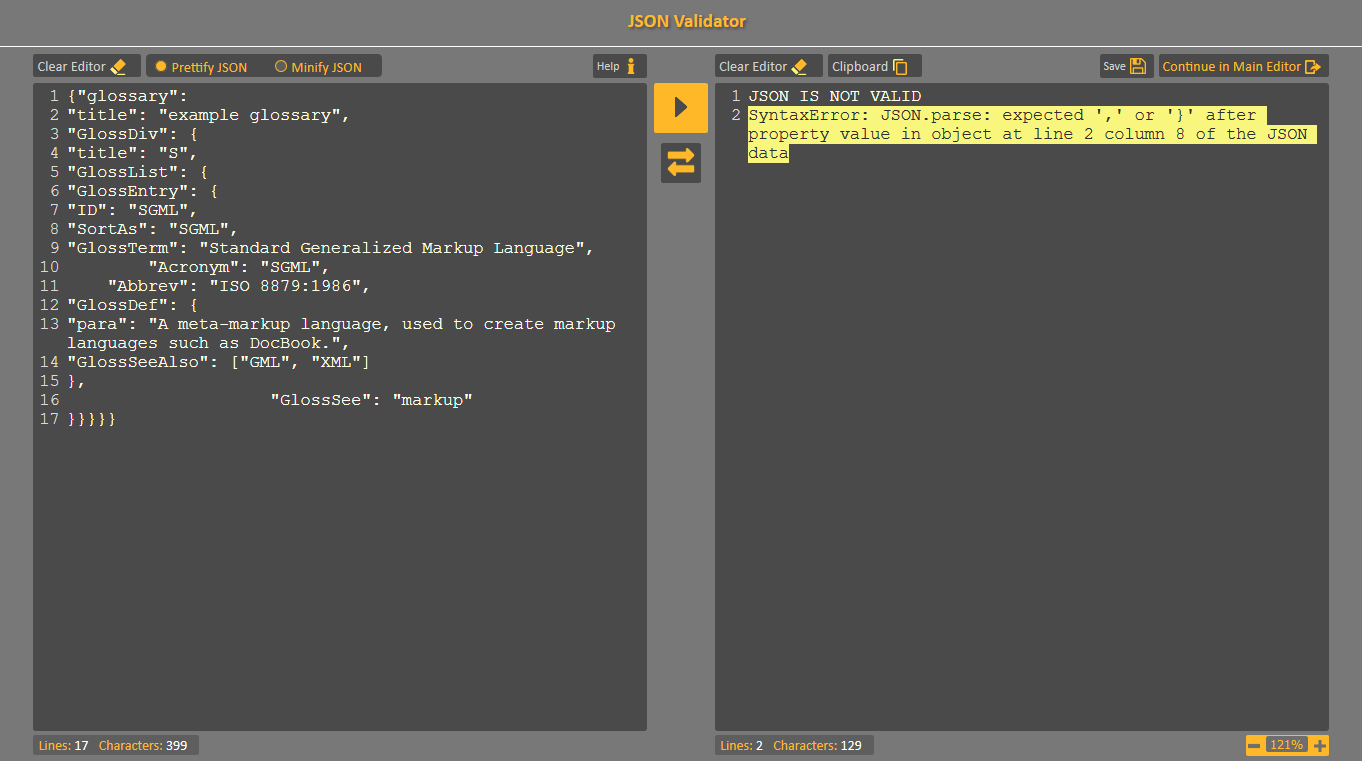Click the "GlossList": { line
The image size is (1362, 763).
(x=138, y=172)
